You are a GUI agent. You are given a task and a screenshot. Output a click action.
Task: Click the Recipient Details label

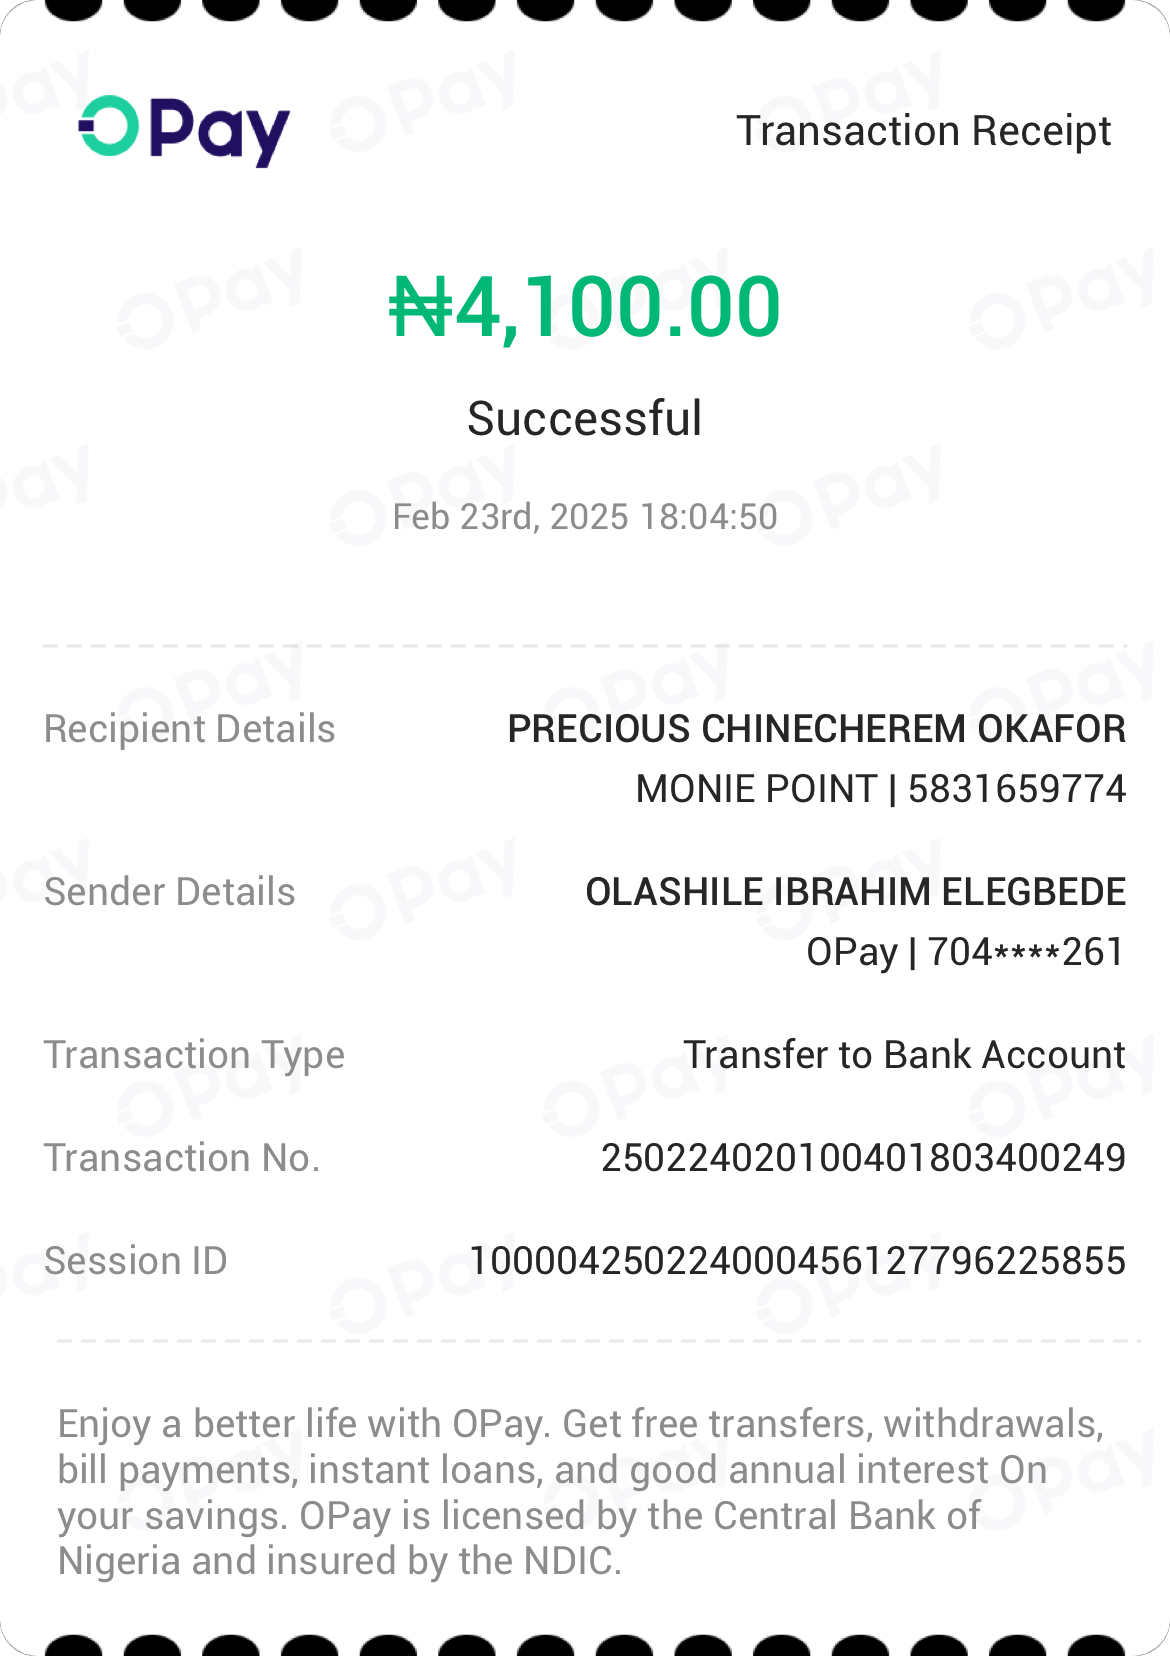pyautogui.click(x=190, y=729)
